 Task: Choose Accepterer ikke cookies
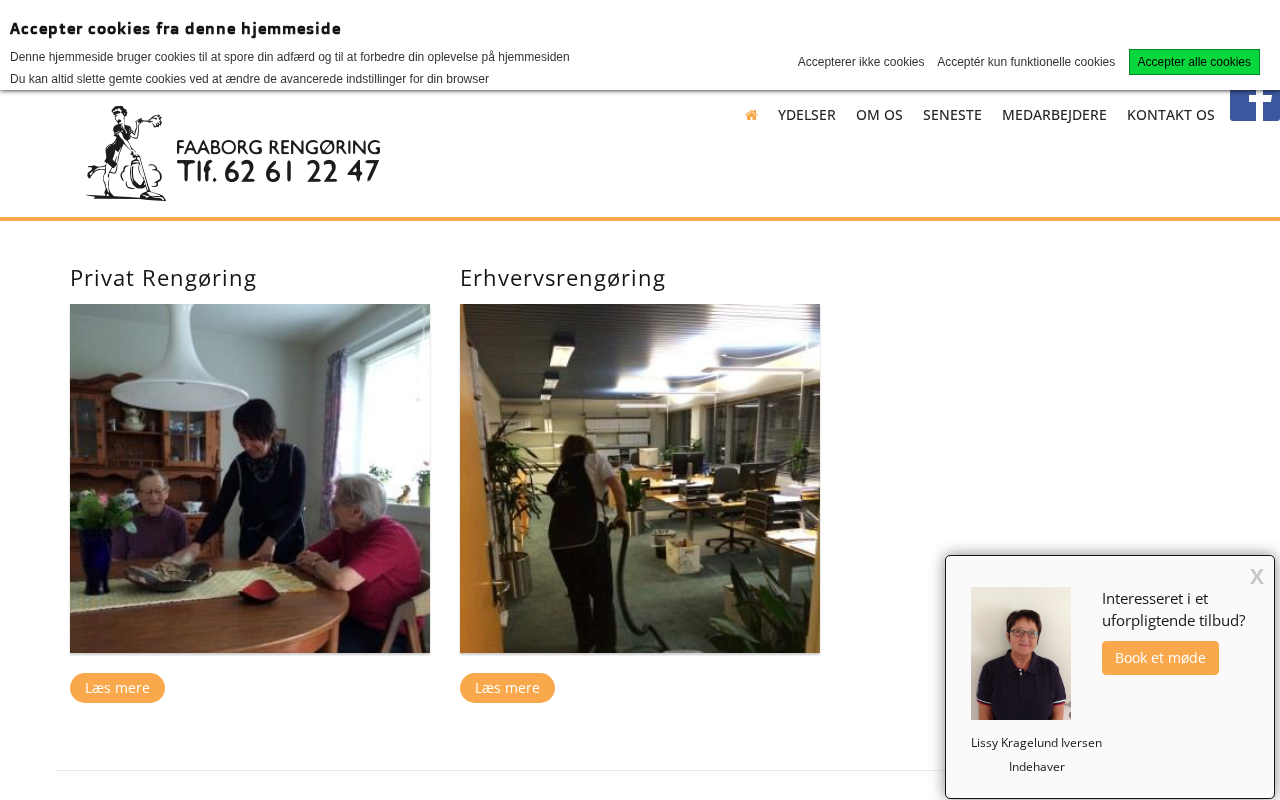click(x=861, y=62)
